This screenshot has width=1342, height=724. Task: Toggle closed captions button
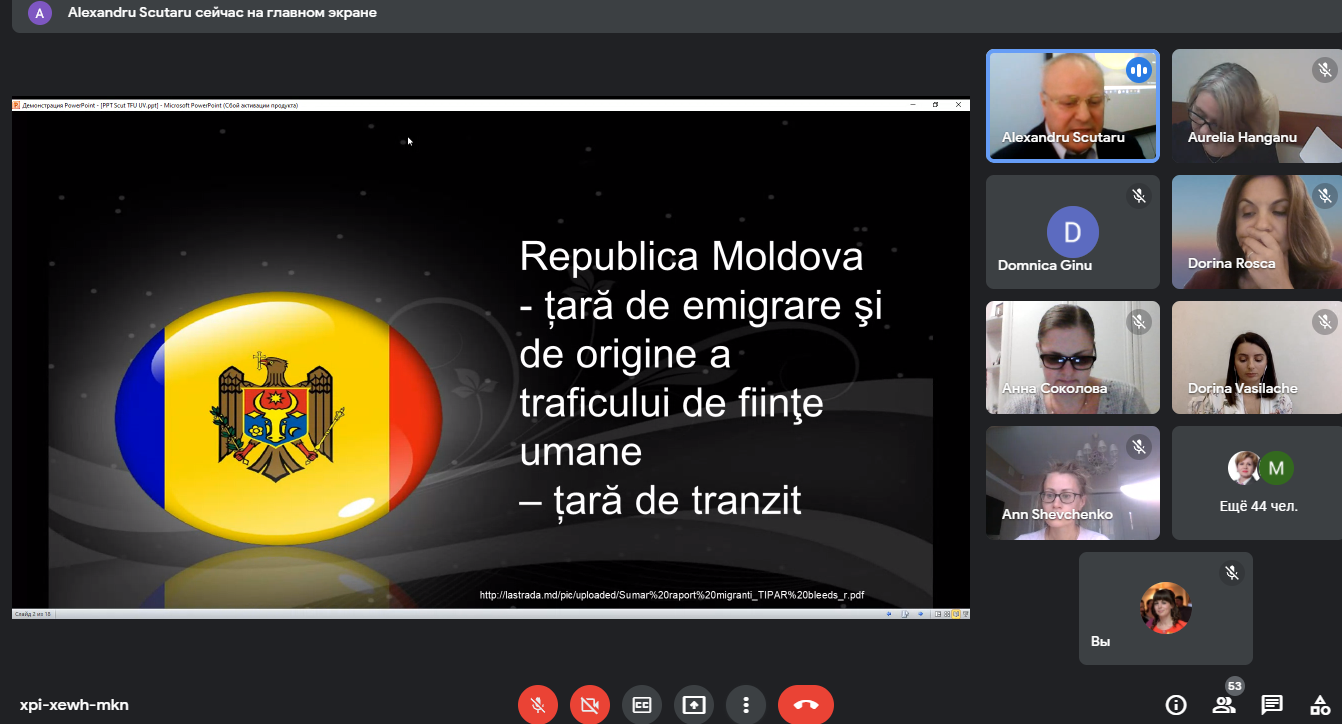pyautogui.click(x=641, y=705)
